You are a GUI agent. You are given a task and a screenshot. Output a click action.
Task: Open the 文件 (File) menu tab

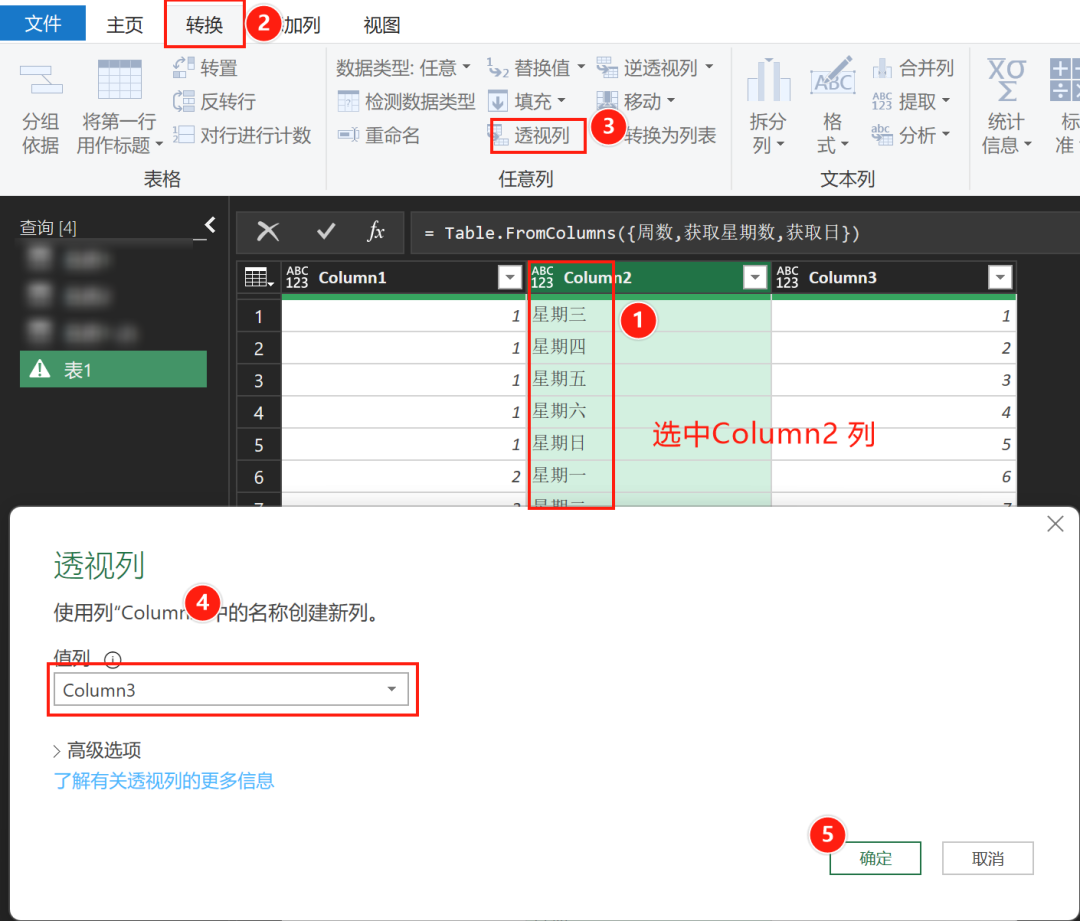click(x=42, y=24)
